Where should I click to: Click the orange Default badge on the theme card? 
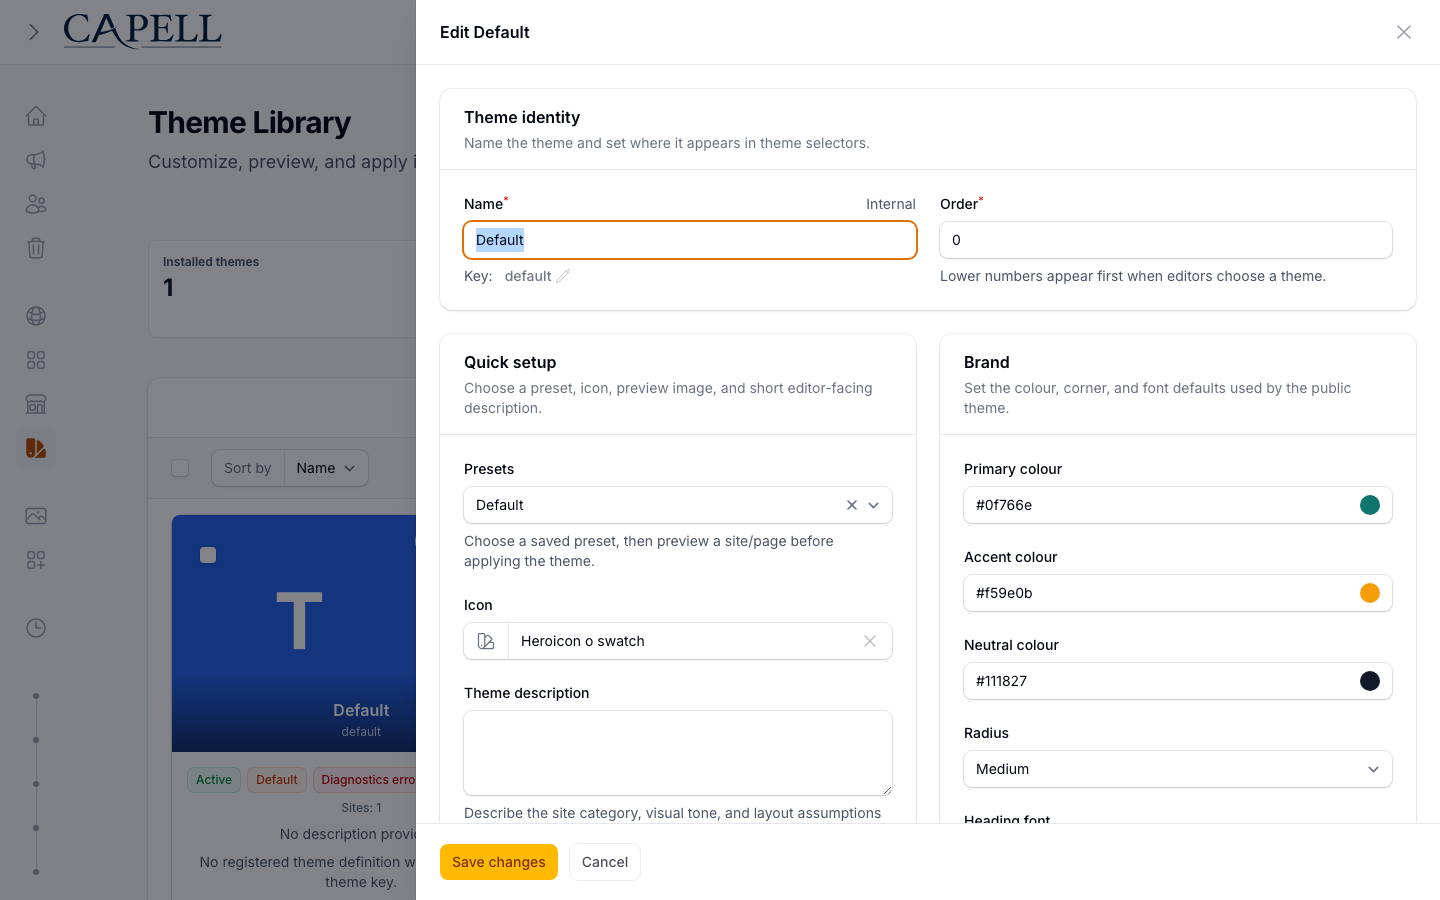click(277, 780)
